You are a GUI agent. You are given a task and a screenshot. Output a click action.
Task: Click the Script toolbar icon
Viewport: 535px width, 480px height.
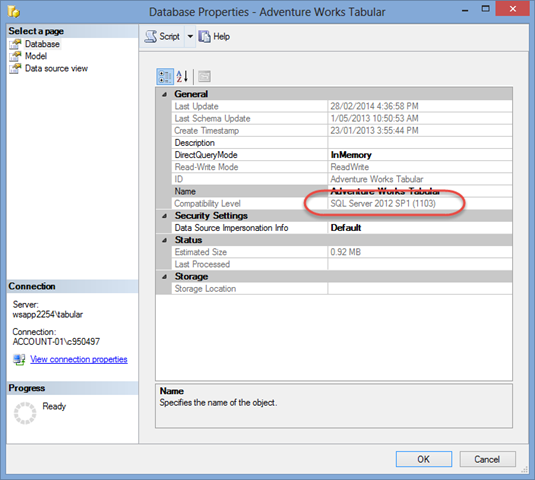(x=150, y=36)
